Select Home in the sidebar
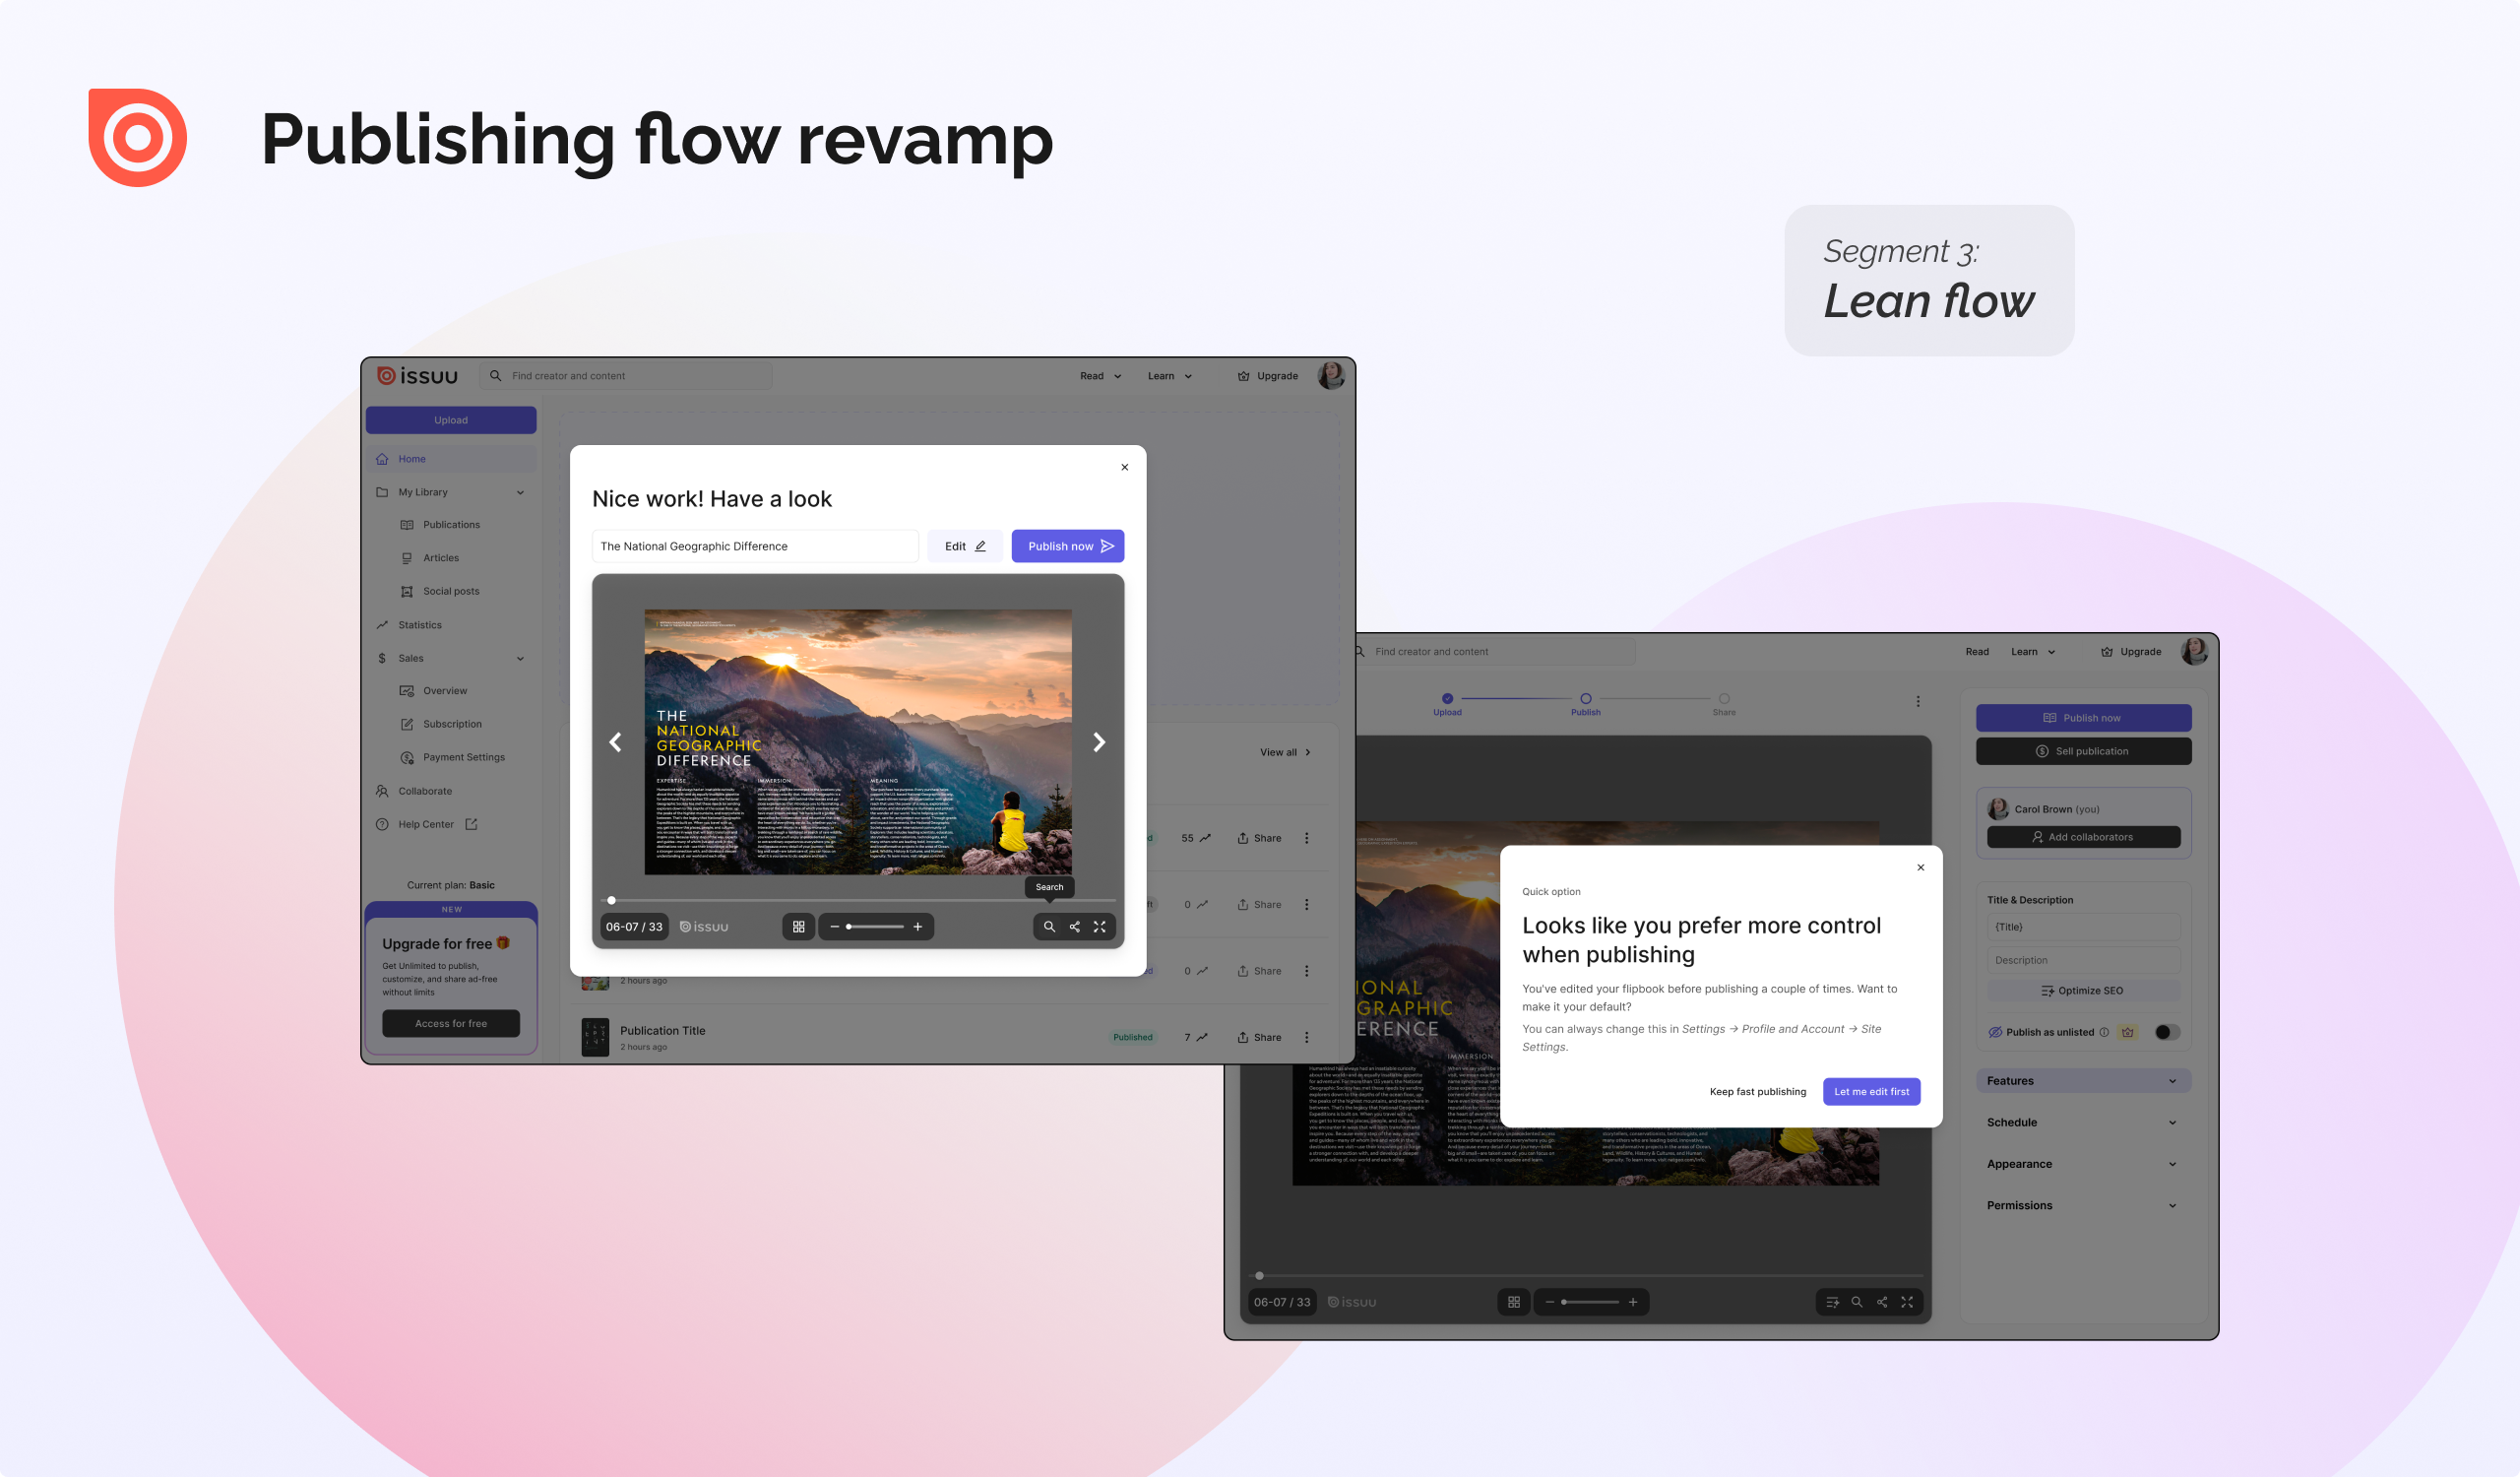The height and width of the screenshot is (1477, 2520). (x=451, y=459)
